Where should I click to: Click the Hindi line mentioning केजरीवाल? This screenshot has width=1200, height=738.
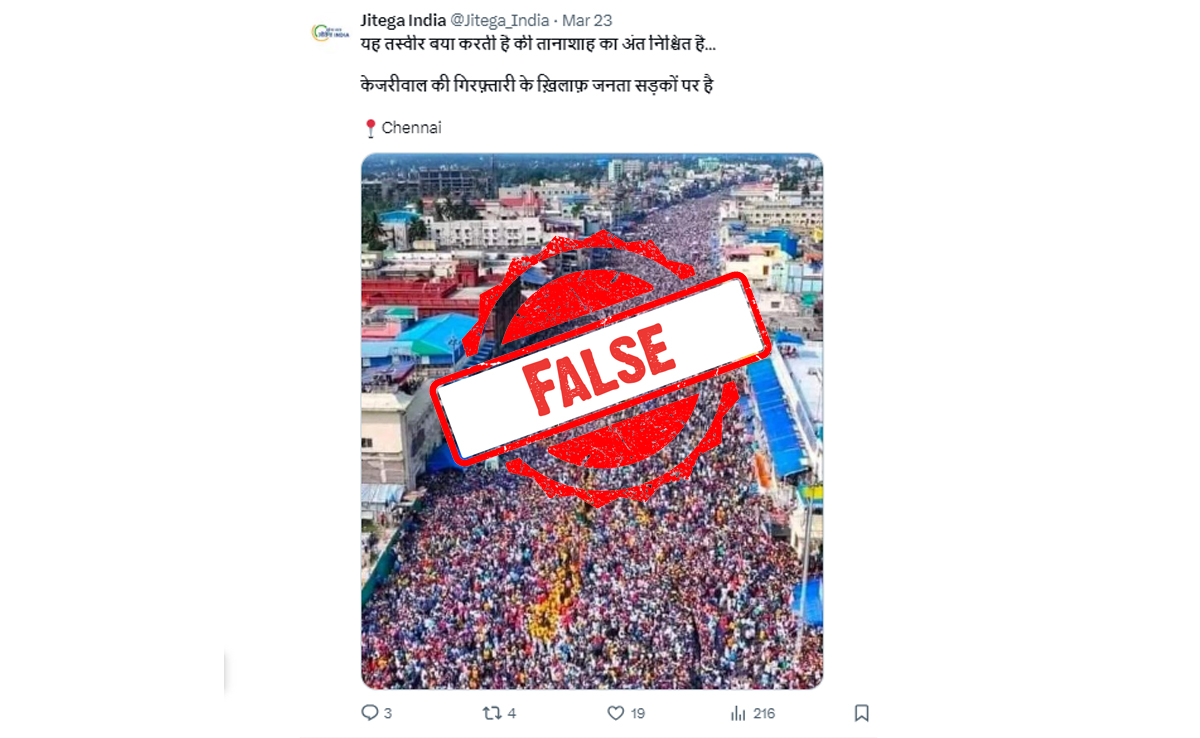click(536, 86)
